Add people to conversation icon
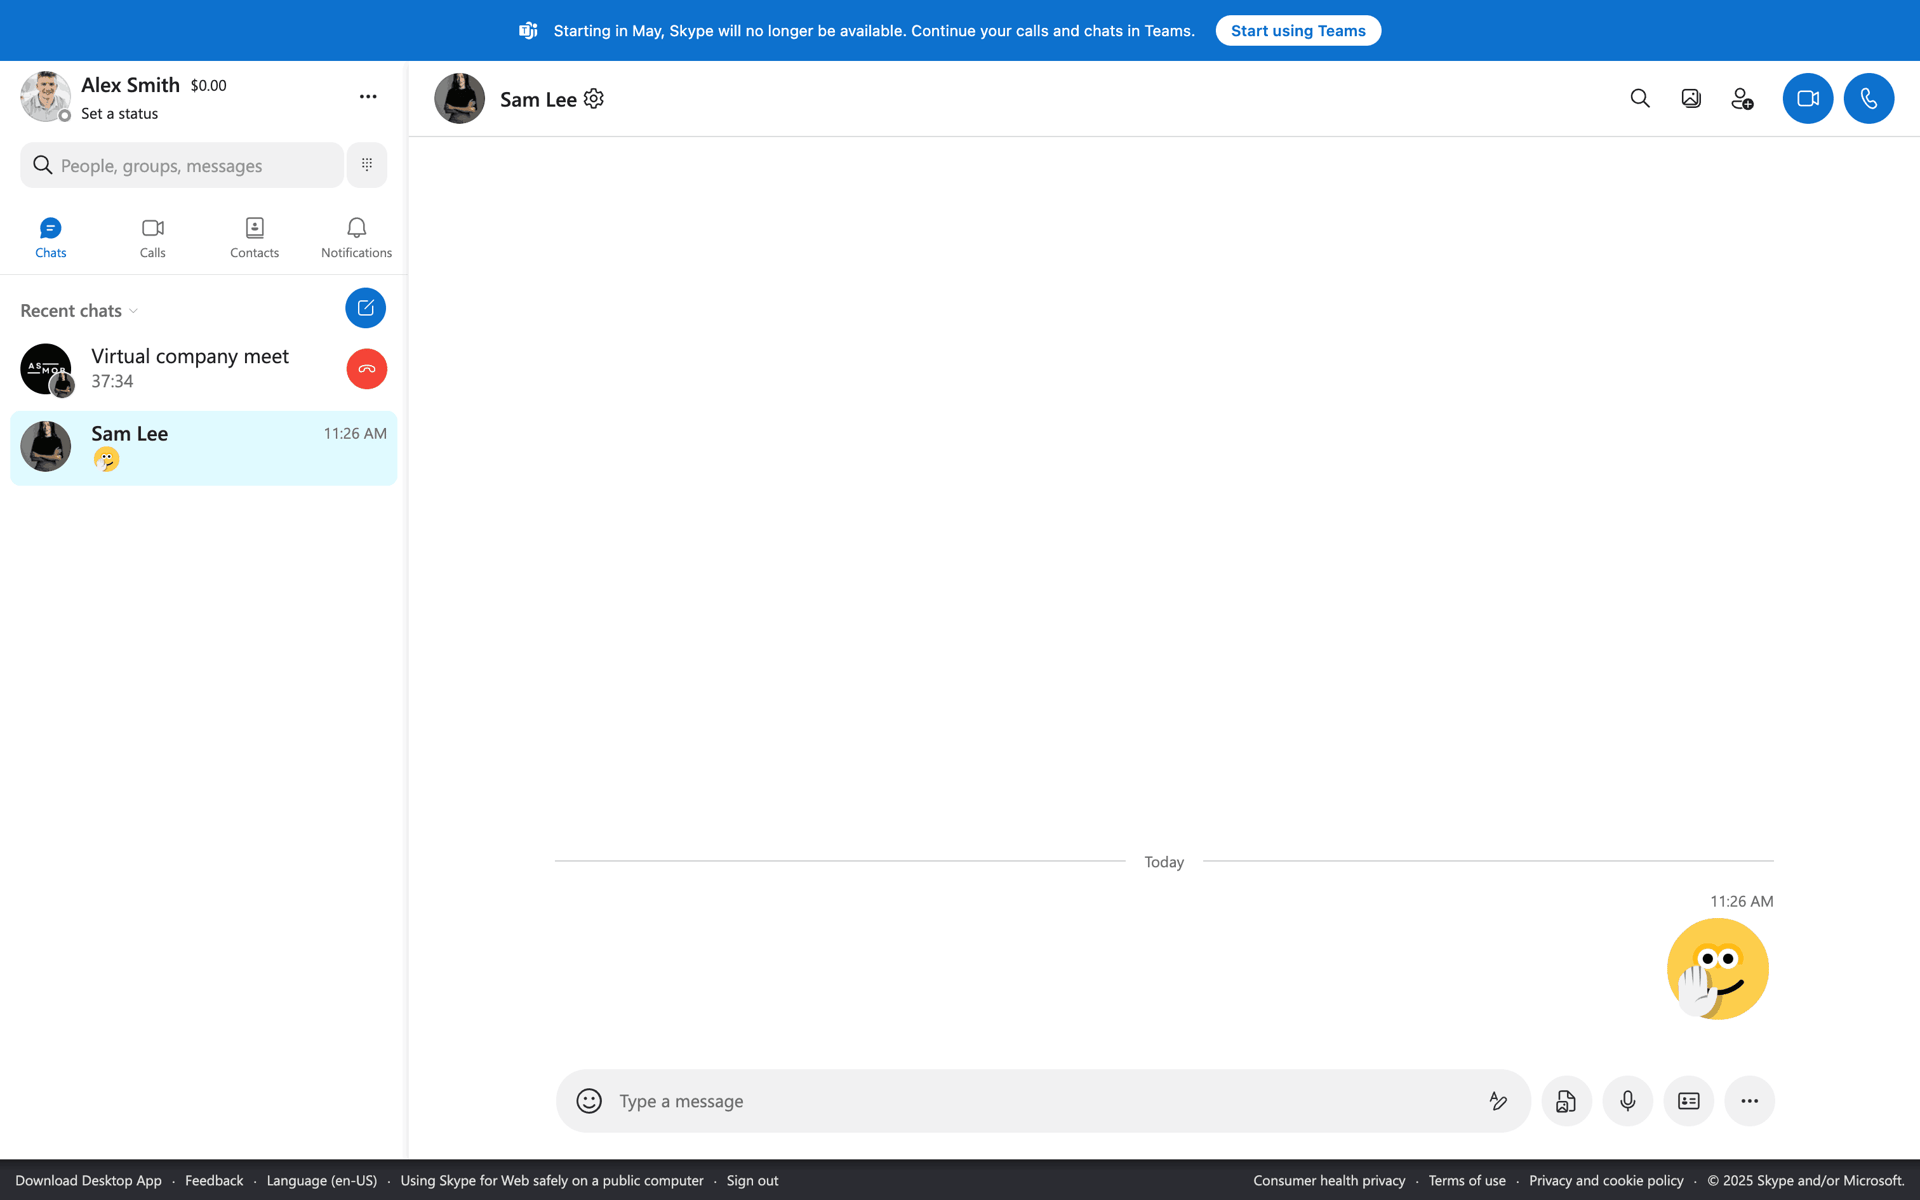1920x1200 pixels. [1742, 98]
